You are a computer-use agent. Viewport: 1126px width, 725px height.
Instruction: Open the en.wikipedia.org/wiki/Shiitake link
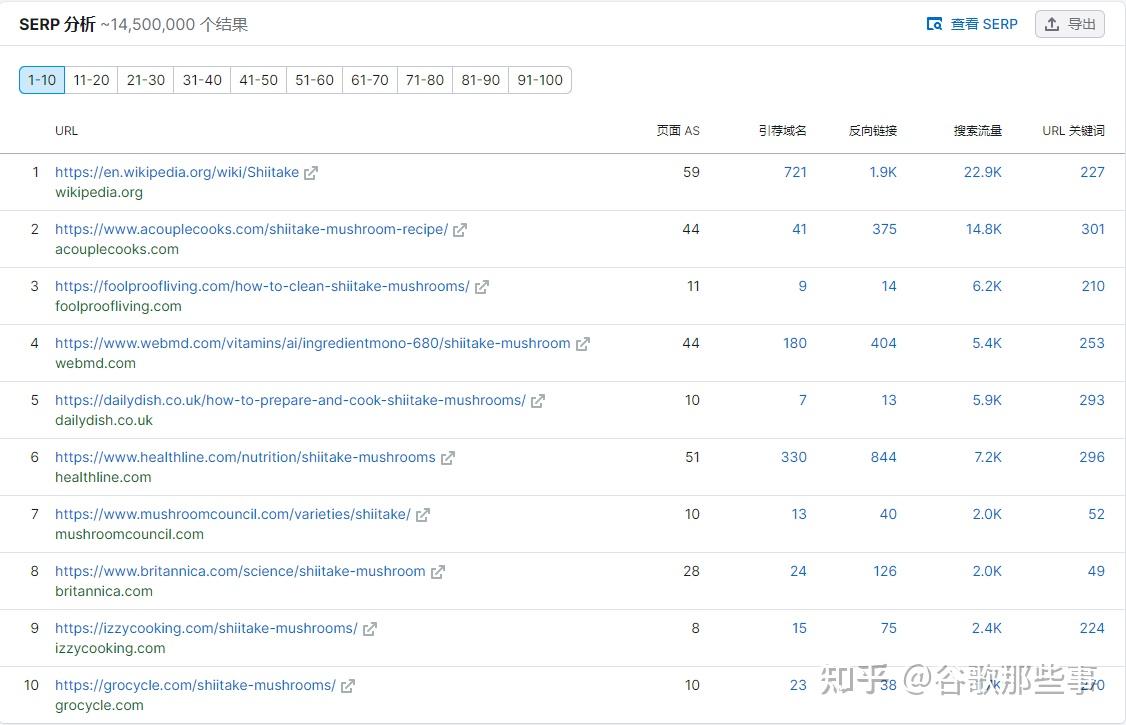[x=177, y=172]
